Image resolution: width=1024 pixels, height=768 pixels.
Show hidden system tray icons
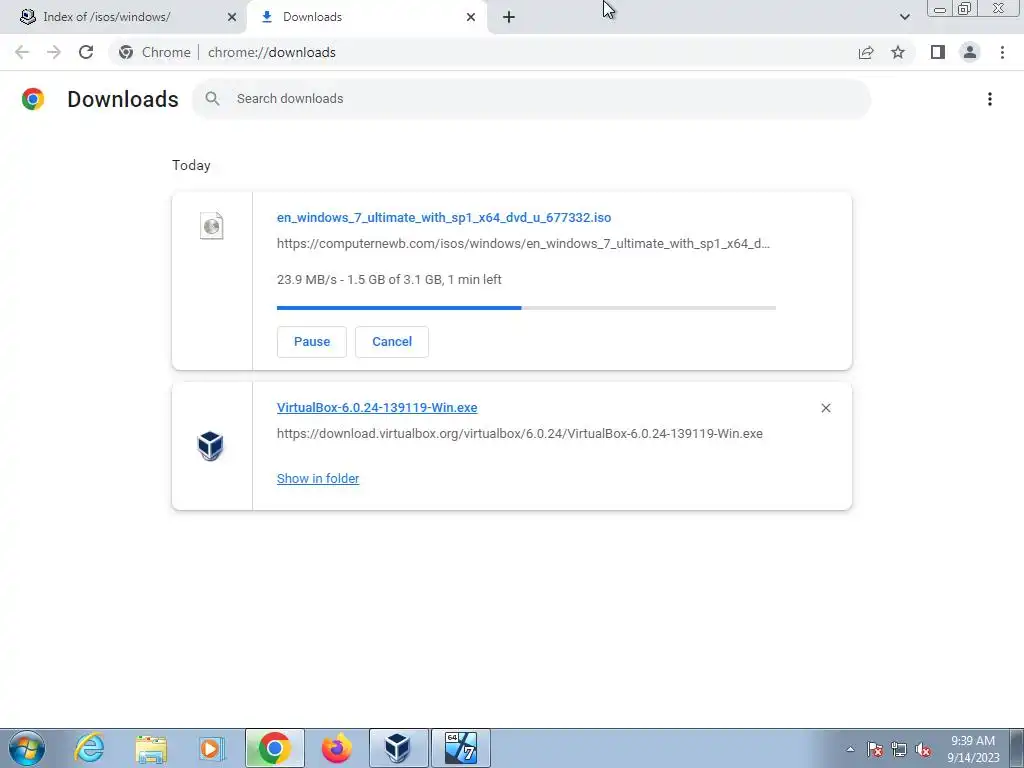tap(850, 749)
